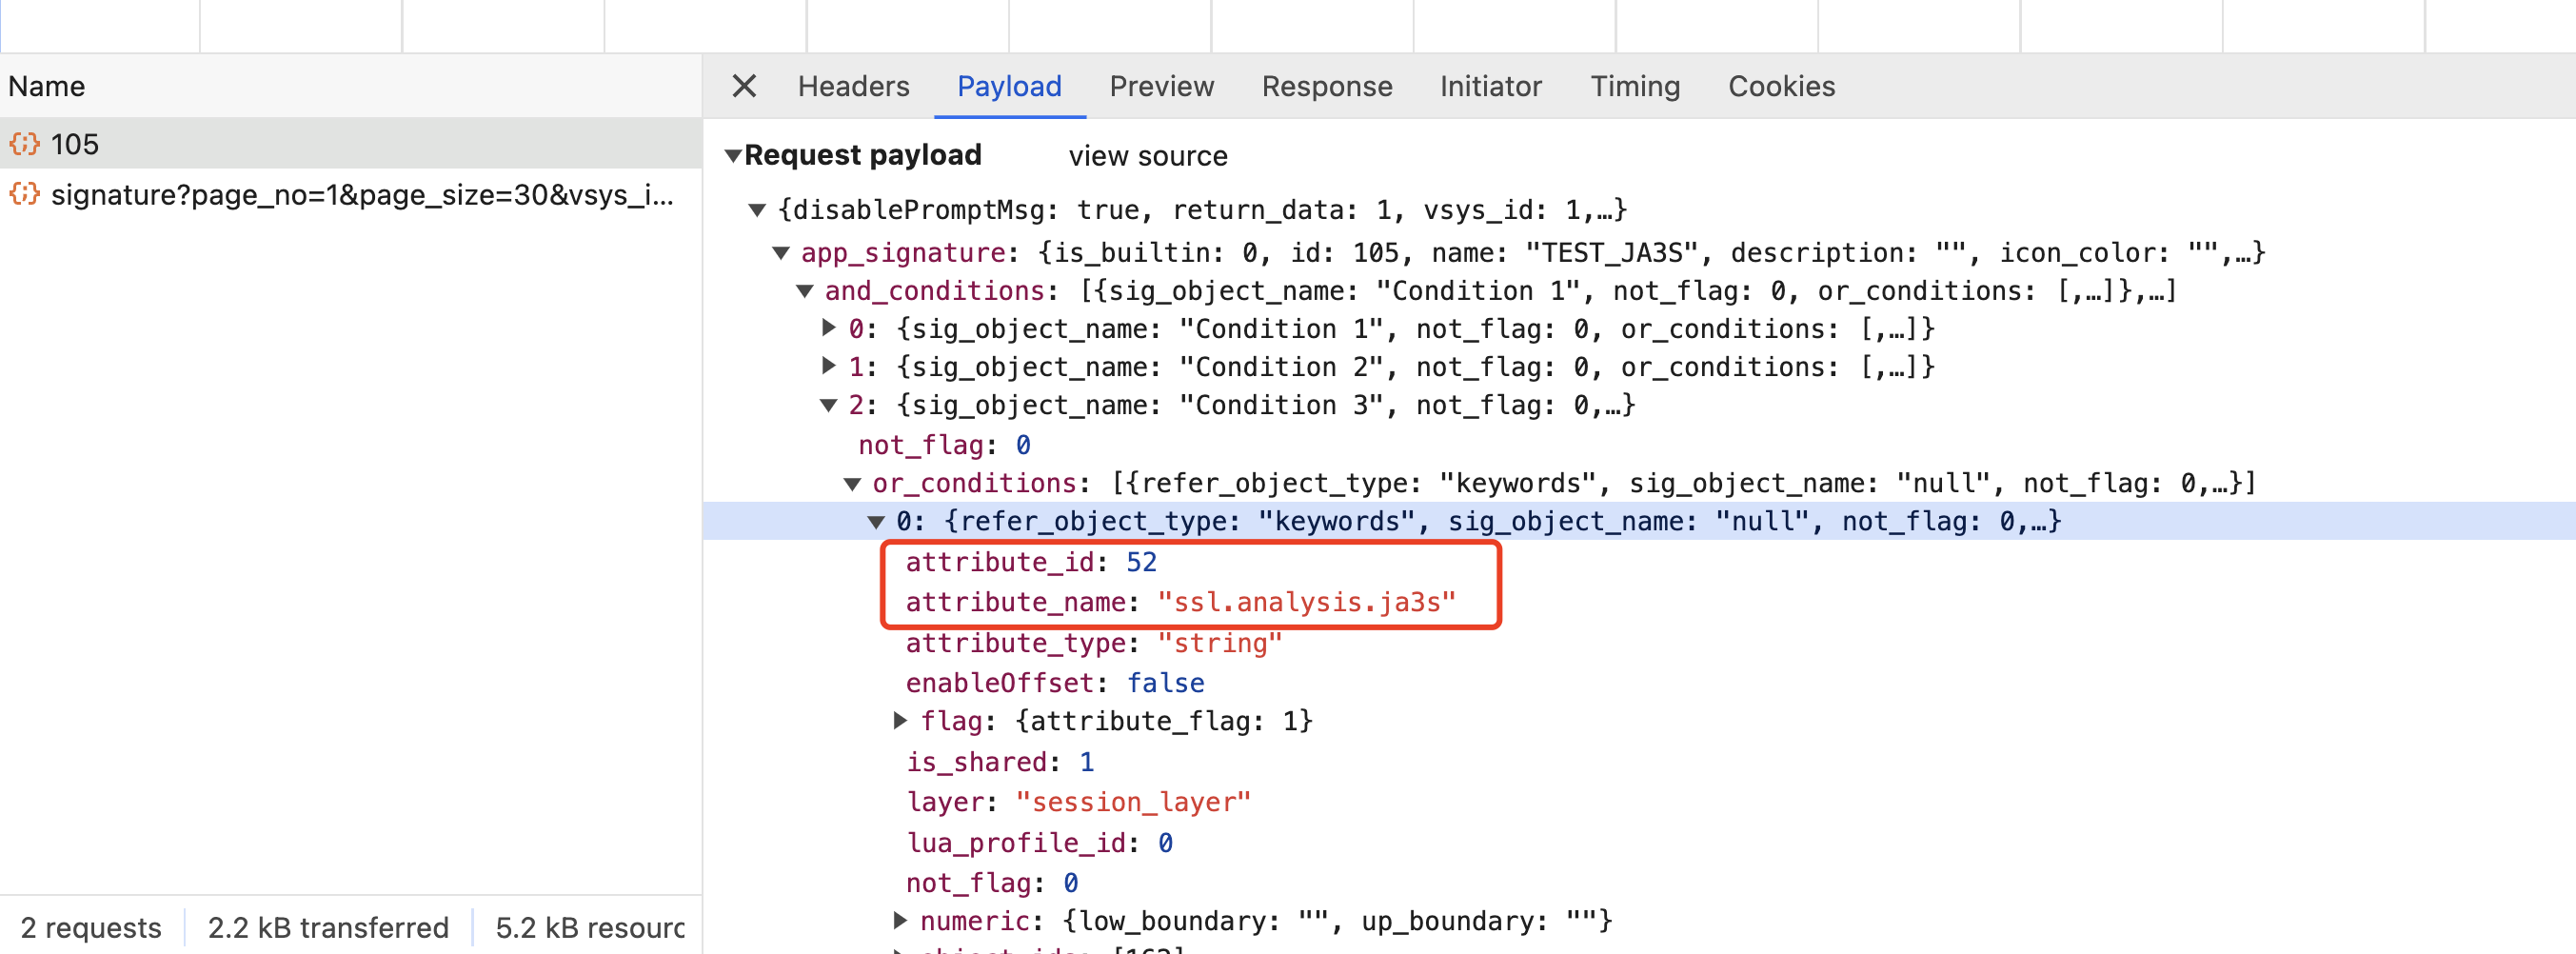Switch to the Preview tab

[x=1161, y=86]
